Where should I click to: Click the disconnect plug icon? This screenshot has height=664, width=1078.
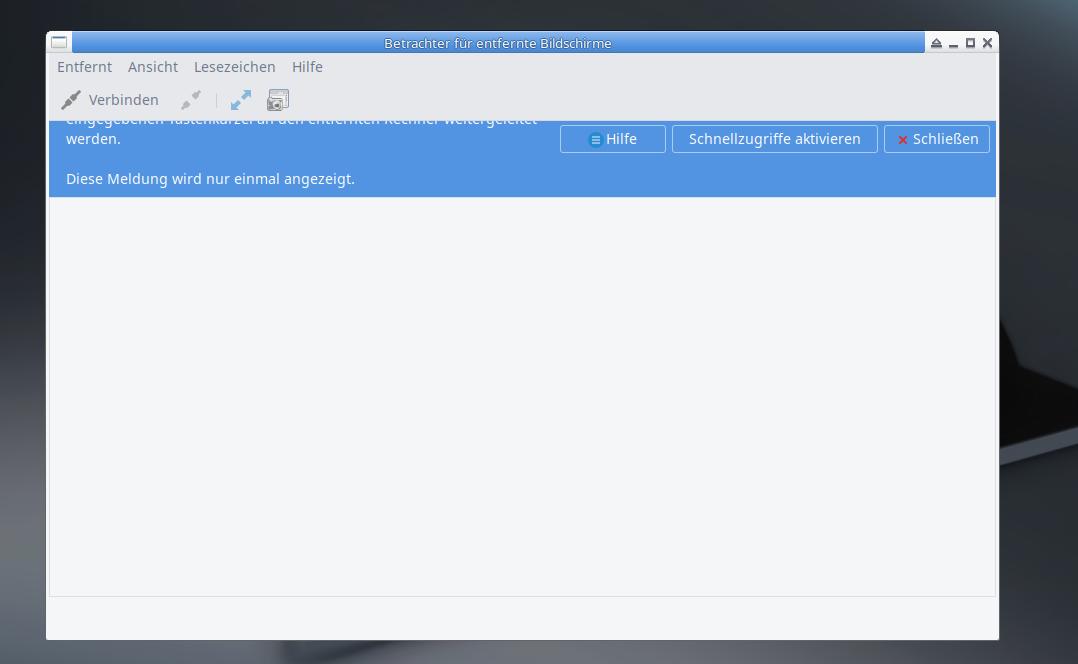pos(190,100)
